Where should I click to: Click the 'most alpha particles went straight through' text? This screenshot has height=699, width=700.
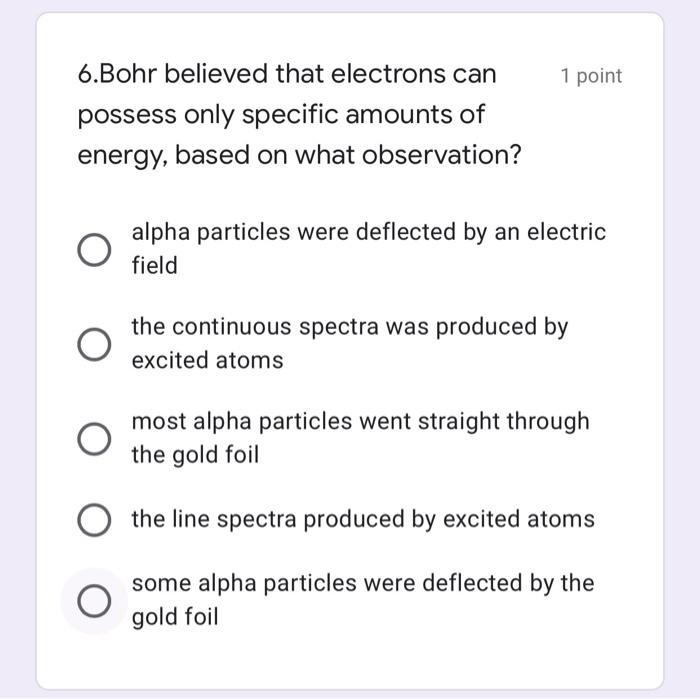(360, 422)
